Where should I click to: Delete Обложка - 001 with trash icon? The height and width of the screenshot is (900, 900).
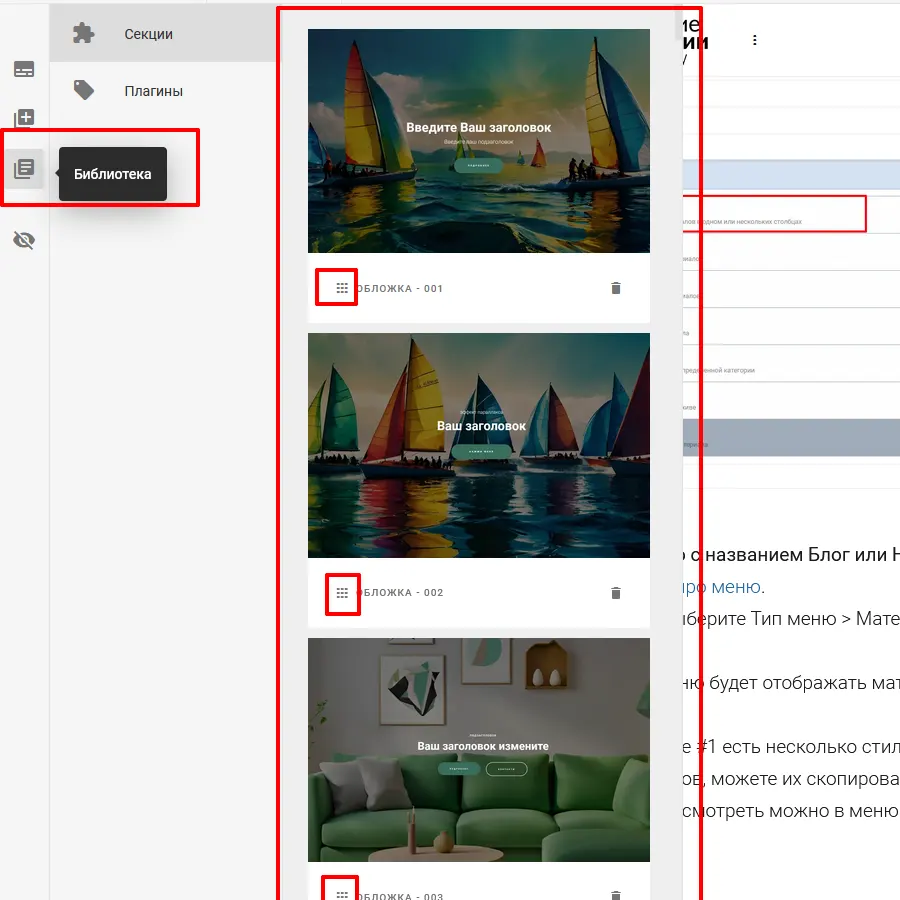(616, 288)
